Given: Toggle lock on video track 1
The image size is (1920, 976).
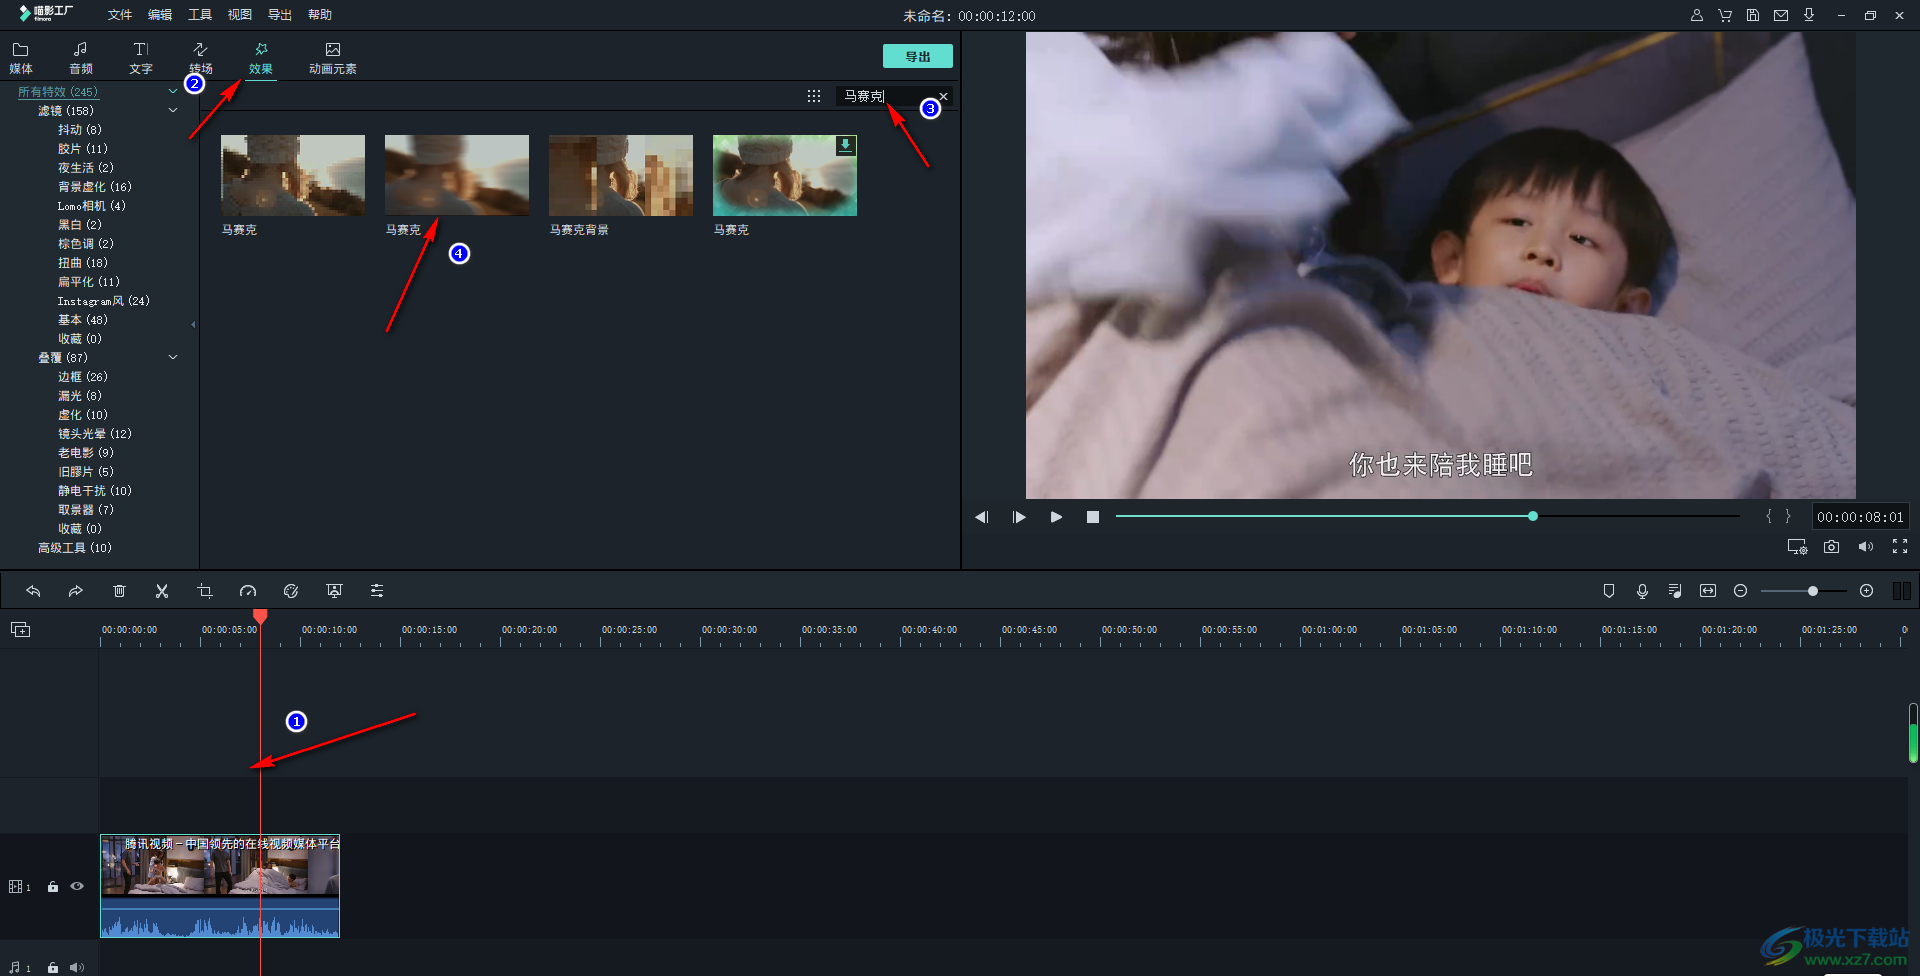Looking at the screenshot, I should (x=53, y=887).
